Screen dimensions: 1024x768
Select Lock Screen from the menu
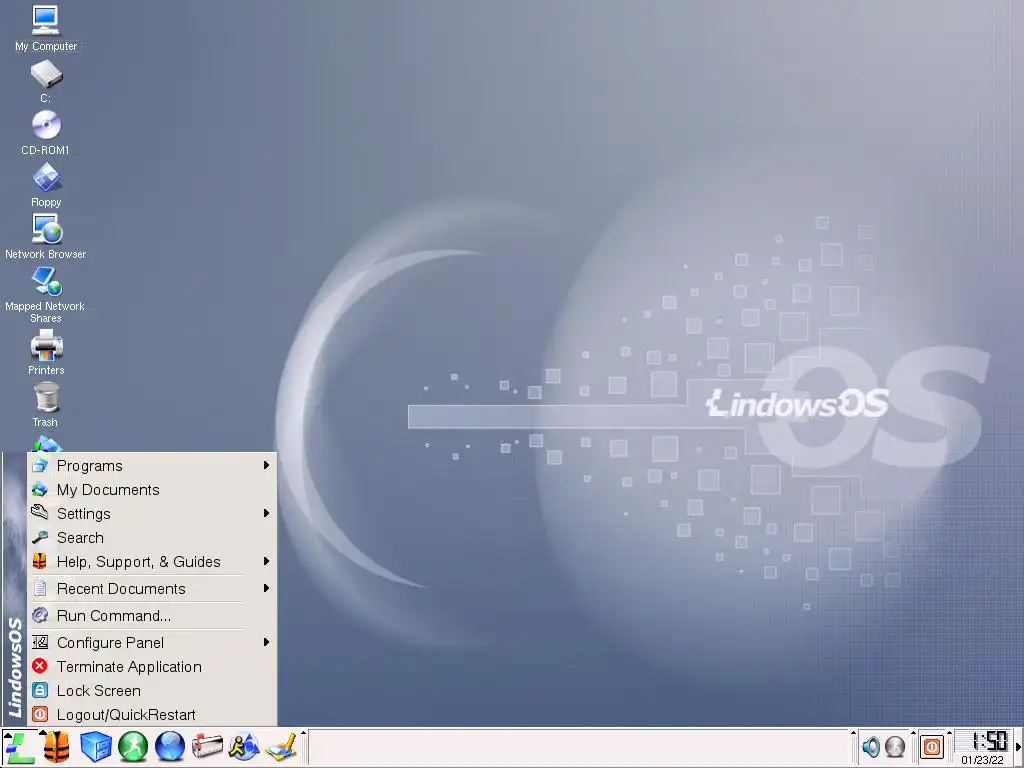tap(152, 691)
